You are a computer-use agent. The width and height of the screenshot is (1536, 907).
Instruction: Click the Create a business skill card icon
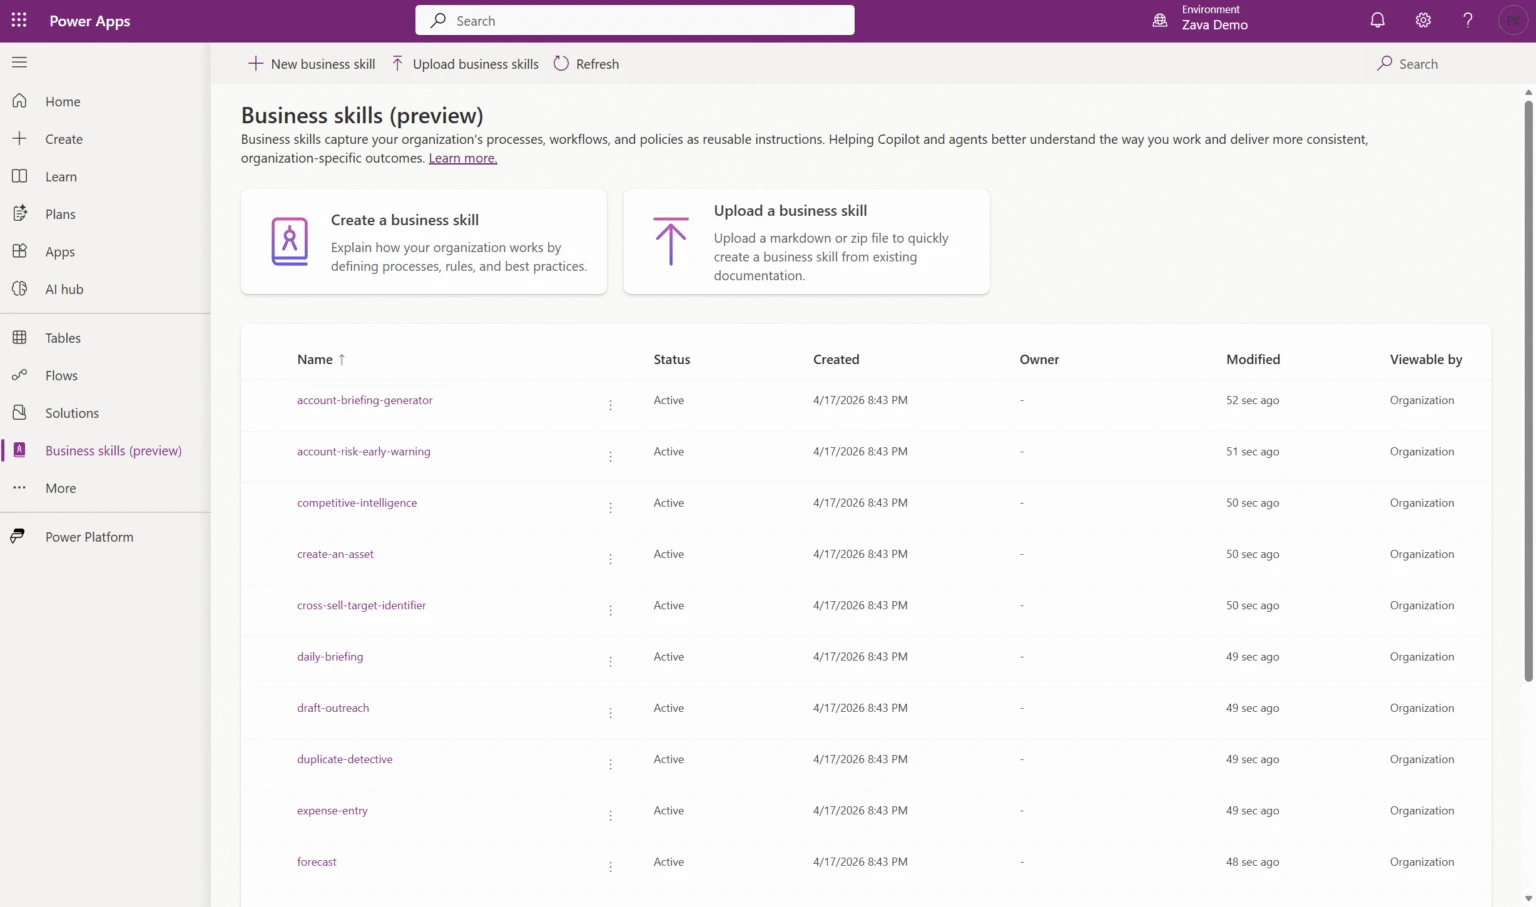(x=290, y=242)
